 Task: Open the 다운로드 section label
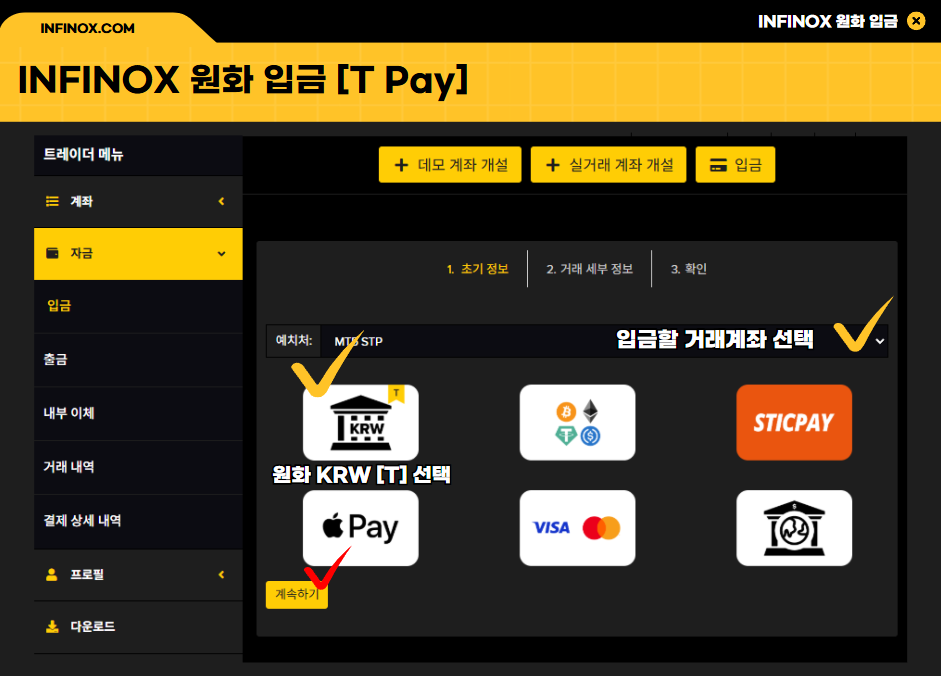tap(93, 627)
